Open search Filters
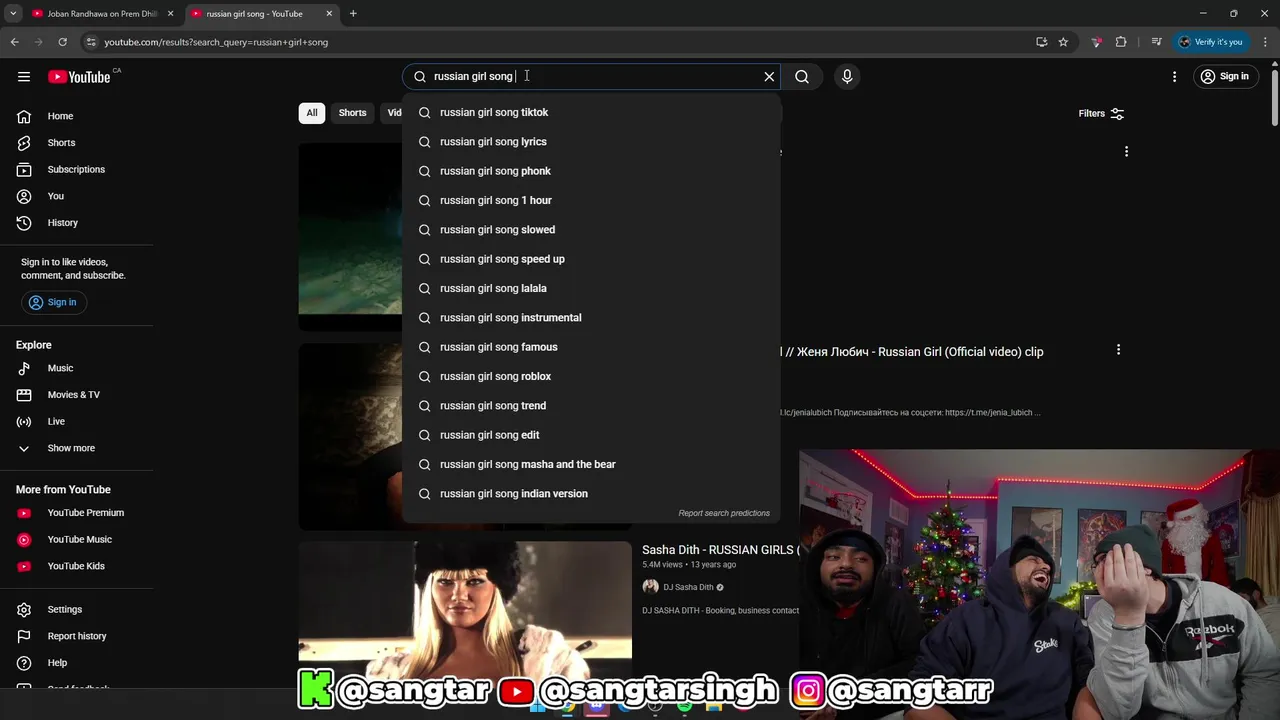 tap(1101, 114)
